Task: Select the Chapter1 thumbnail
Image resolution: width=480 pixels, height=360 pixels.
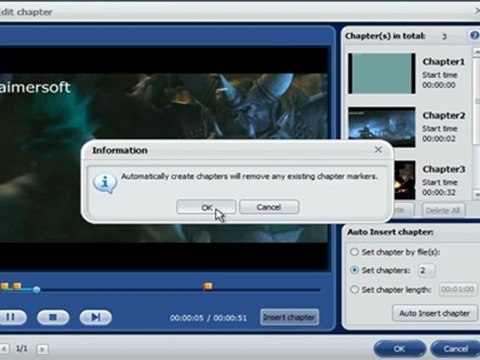Action: point(382,73)
